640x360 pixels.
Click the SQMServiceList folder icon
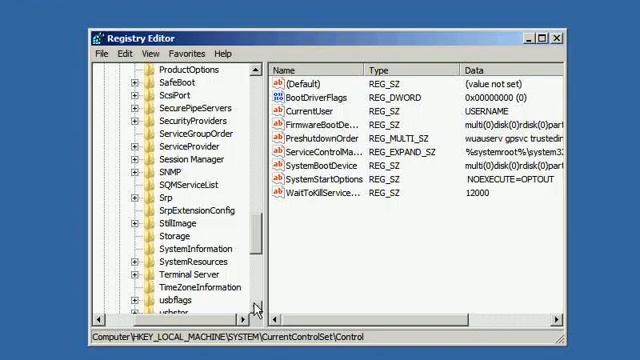coord(149,185)
